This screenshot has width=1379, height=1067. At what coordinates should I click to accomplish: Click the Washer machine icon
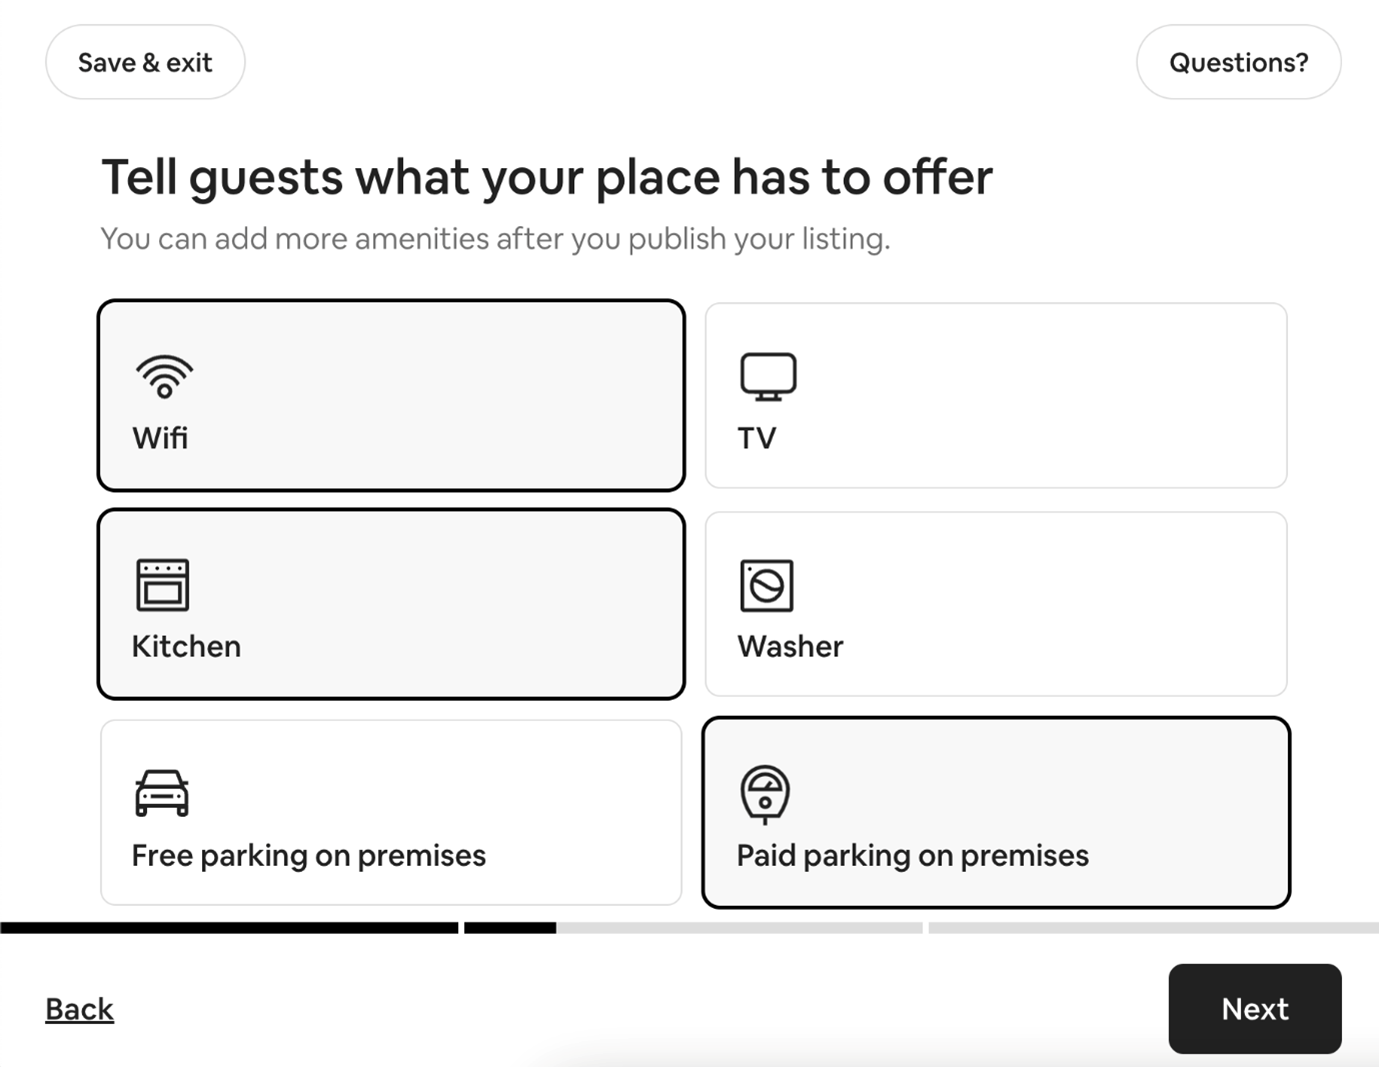click(767, 585)
